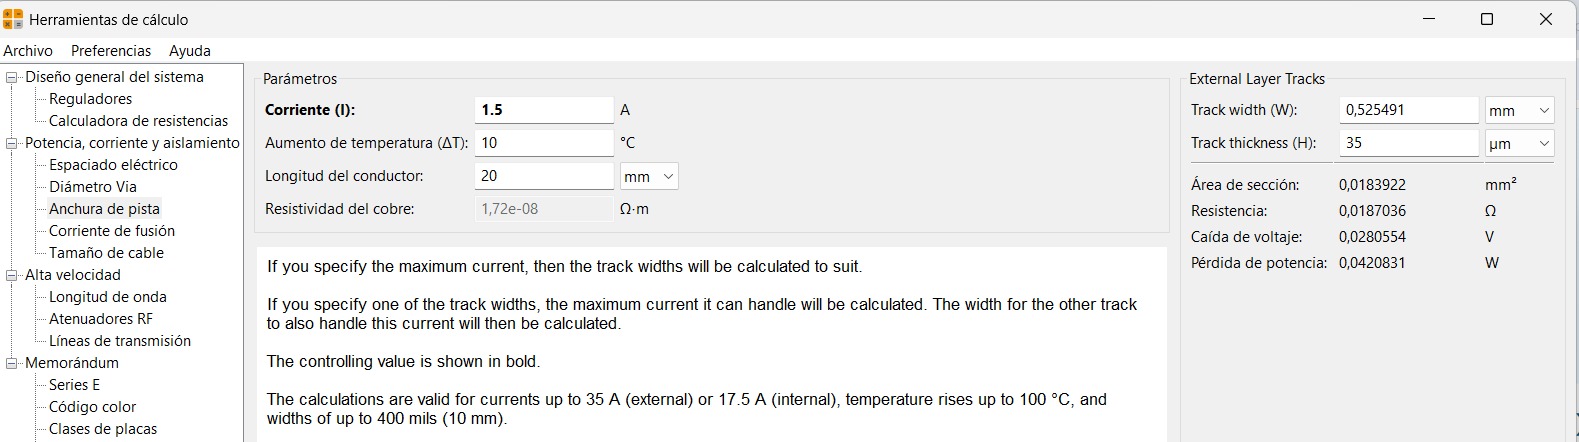This screenshot has height=442, width=1579.
Task: Click the Longitud del conductor field
Action: (543, 176)
